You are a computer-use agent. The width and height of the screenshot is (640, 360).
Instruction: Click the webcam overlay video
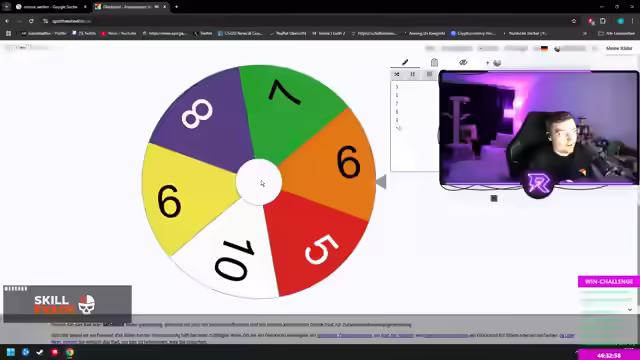pyautogui.click(x=539, y=129)
